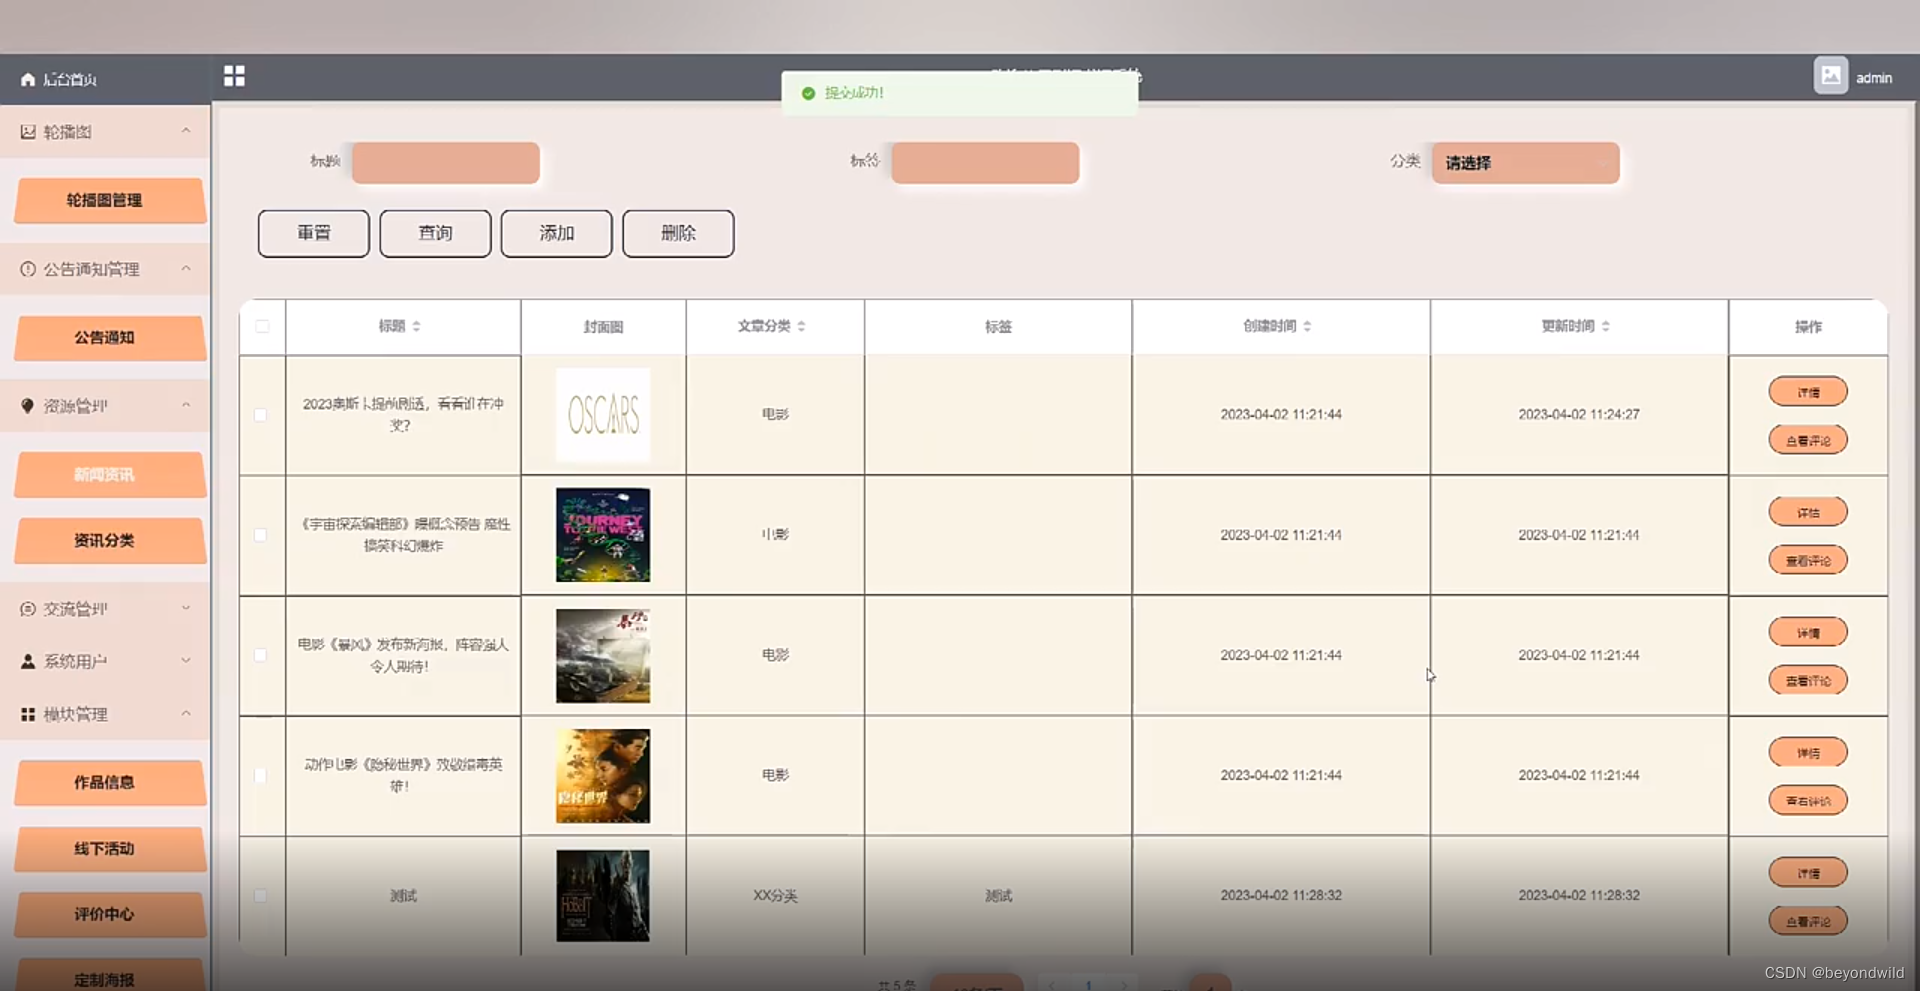
Task: Open the admin avatar image in top-right corner
Action: pos(1830,75)
